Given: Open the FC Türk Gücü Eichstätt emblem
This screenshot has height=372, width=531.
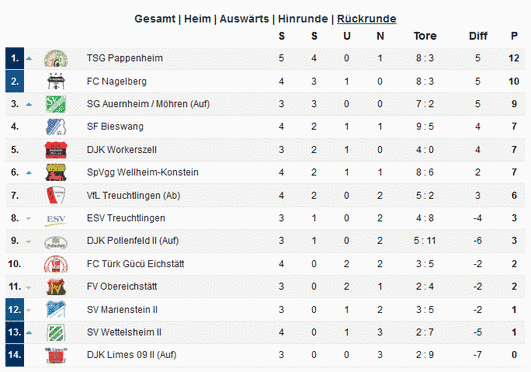Looking at the screenshot, I should pos(56,264).
